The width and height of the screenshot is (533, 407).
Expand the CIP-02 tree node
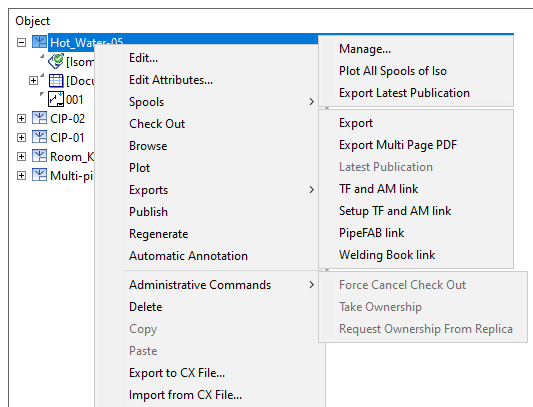[x=21, y=118]
